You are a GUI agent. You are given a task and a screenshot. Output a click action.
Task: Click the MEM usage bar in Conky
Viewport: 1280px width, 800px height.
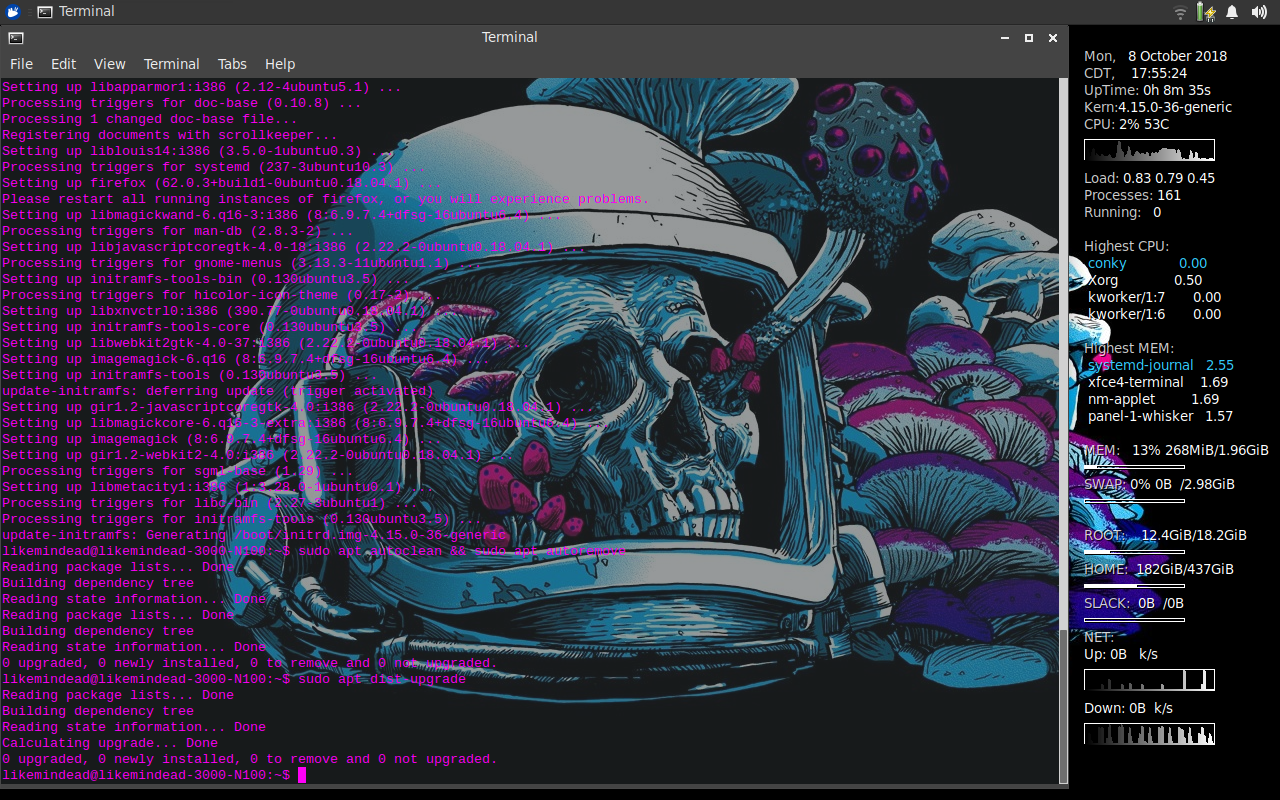pyautogui.click(x=1134, y=466)
